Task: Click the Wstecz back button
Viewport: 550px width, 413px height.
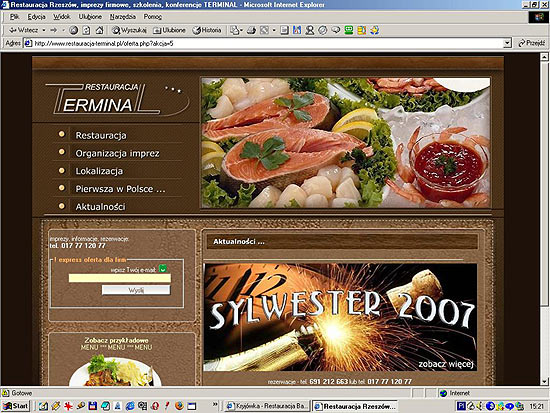Action: 23,30
